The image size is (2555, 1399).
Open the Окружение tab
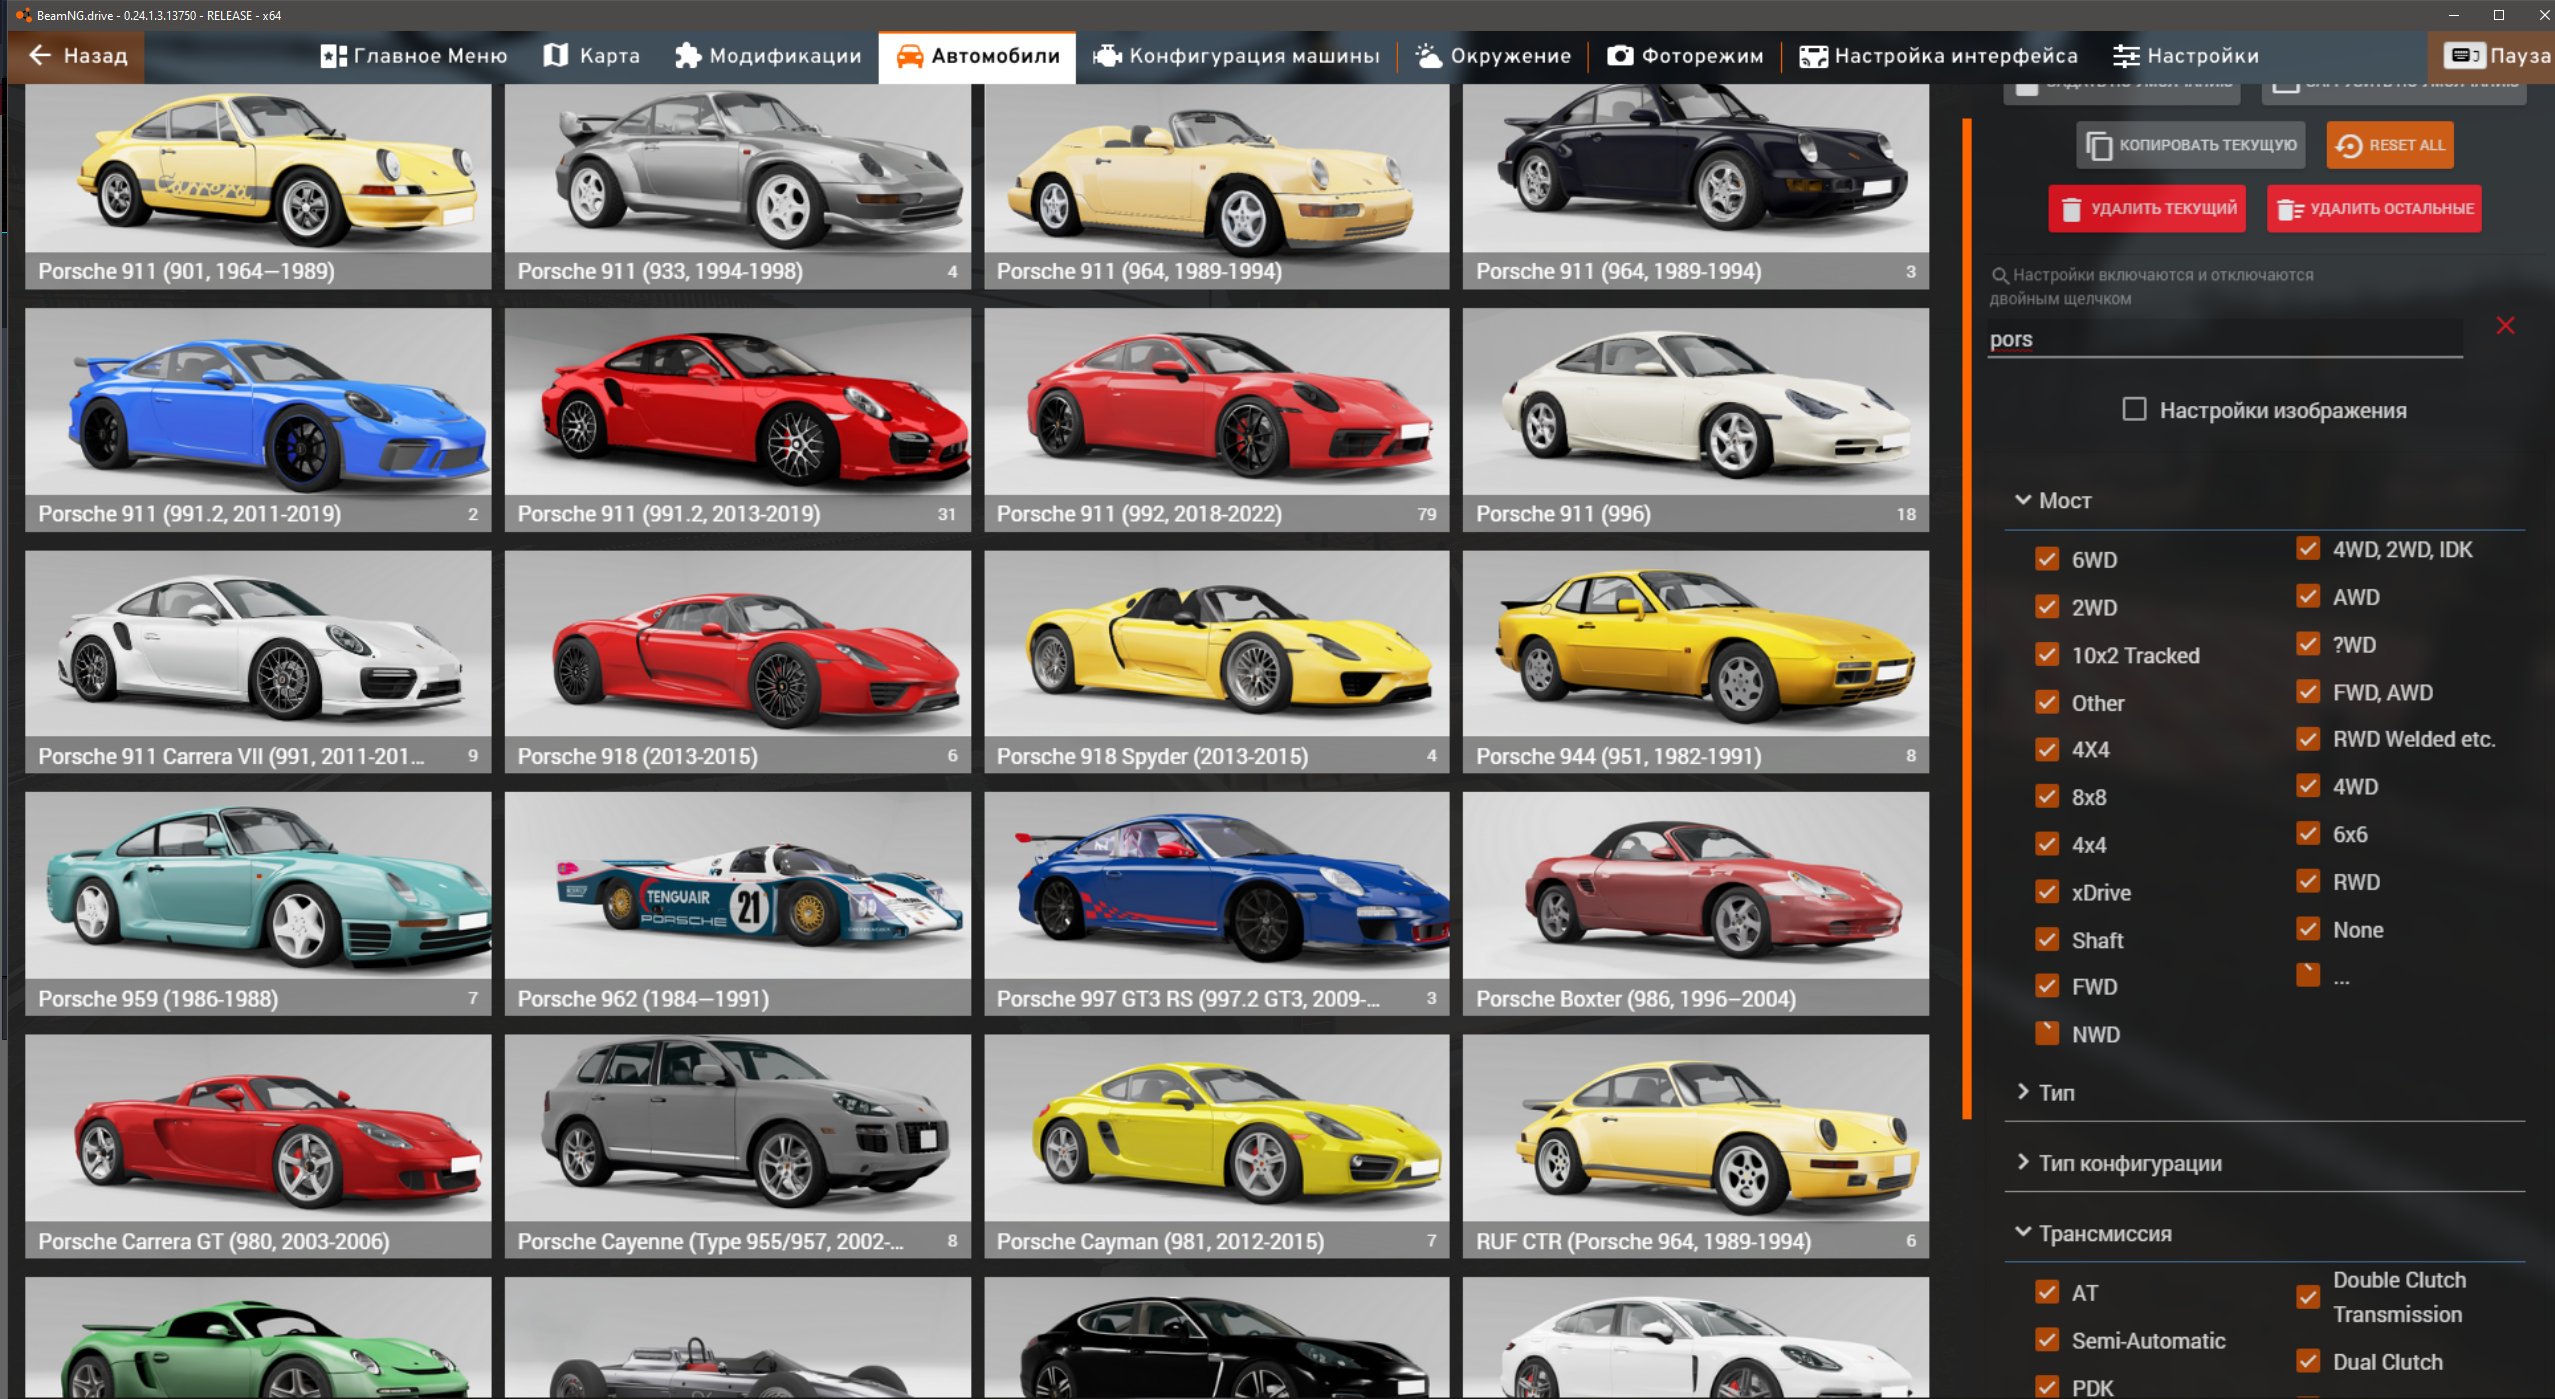coord(1494,56)
